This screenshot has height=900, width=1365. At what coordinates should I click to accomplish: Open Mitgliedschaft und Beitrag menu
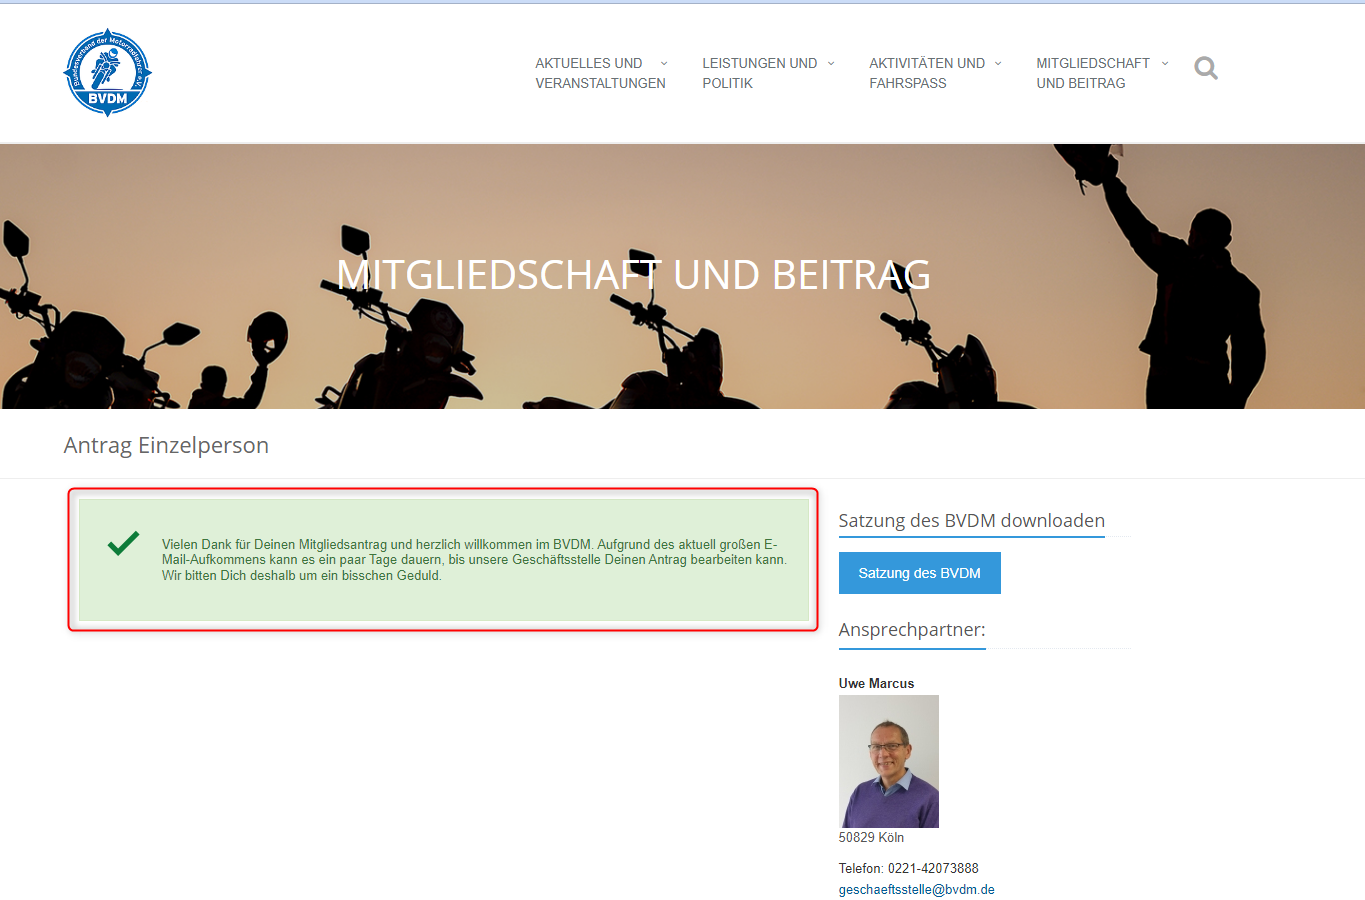pos(1093,73)
